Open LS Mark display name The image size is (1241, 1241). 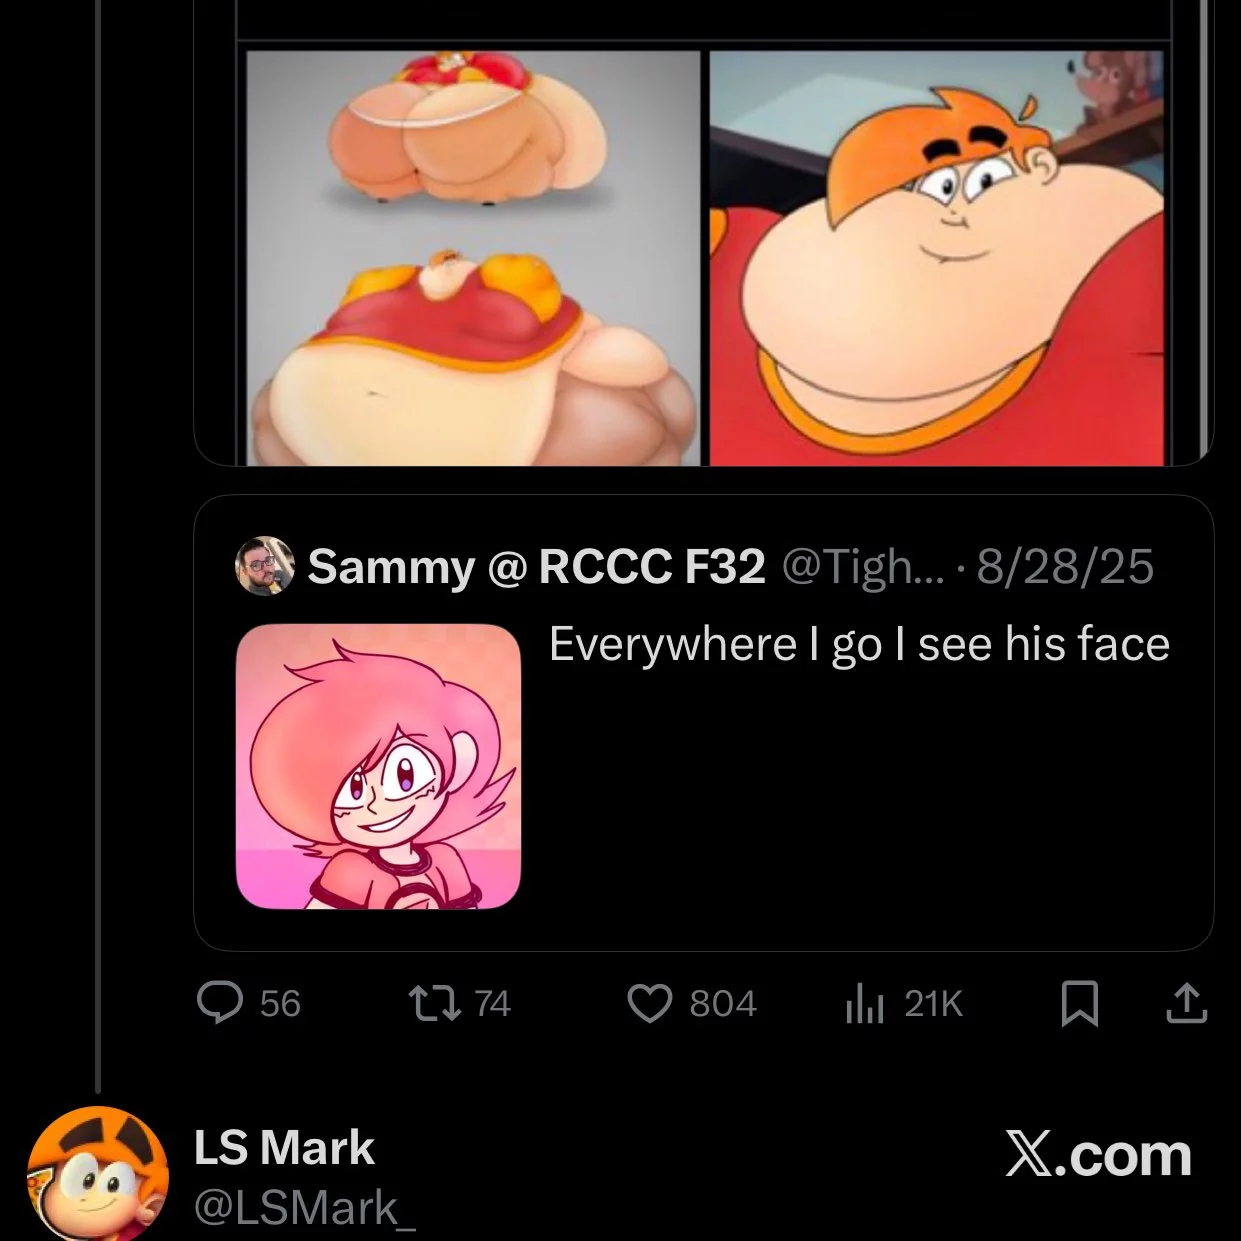point(285,1147)
